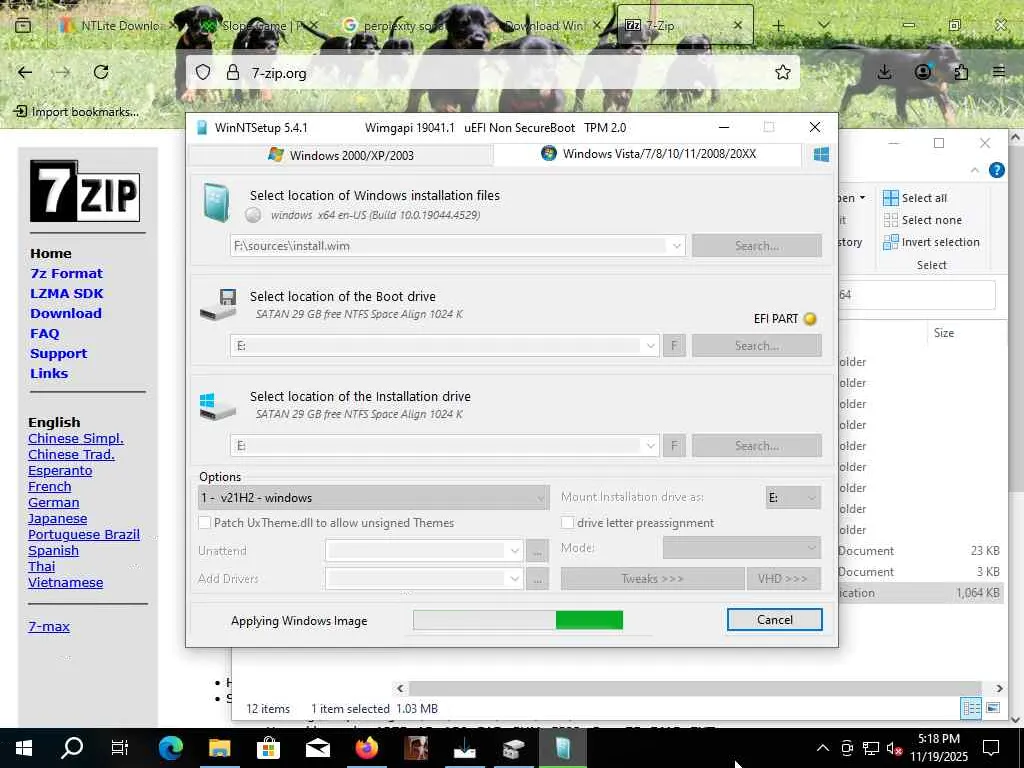Open taskbar Search magnifier
The width and height of the screenshot is (1024, 768).
(x=72, y=748)
